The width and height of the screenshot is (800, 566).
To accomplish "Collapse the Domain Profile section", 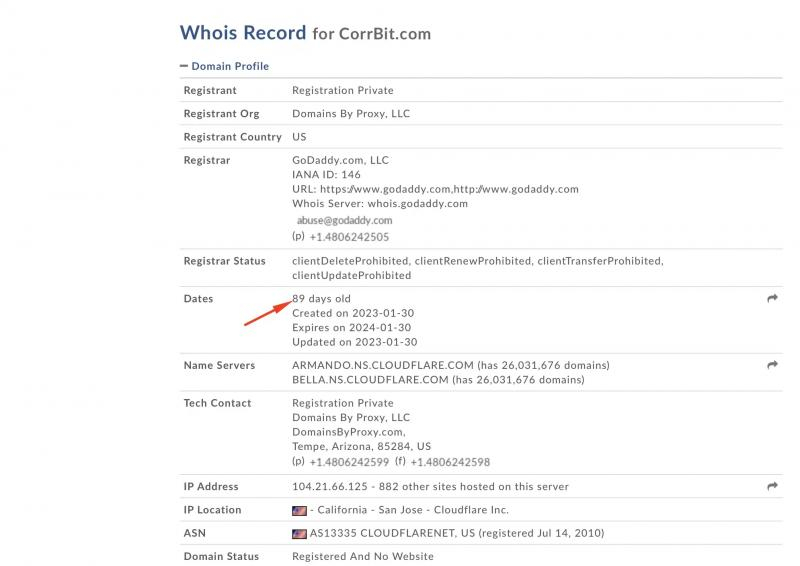I will (224, 66).
